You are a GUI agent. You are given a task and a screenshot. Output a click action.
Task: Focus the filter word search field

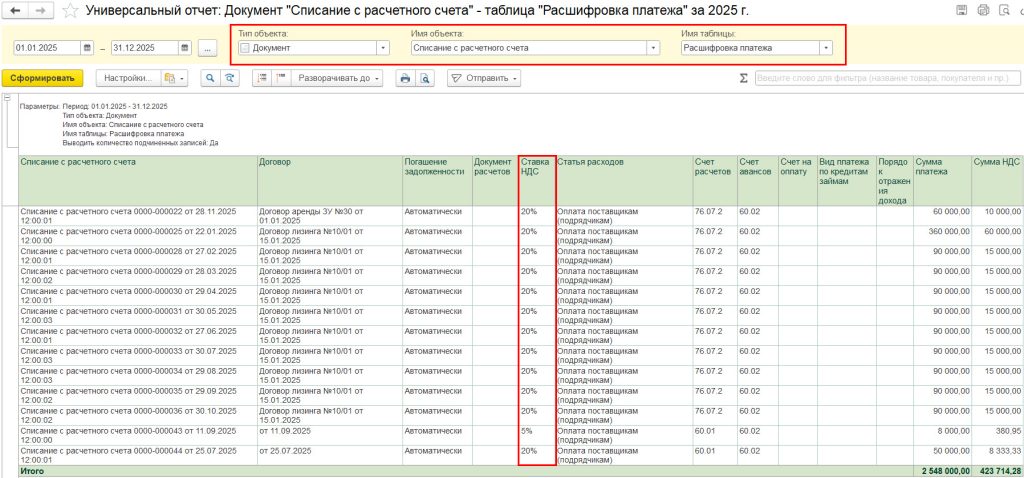click(886, 78)
